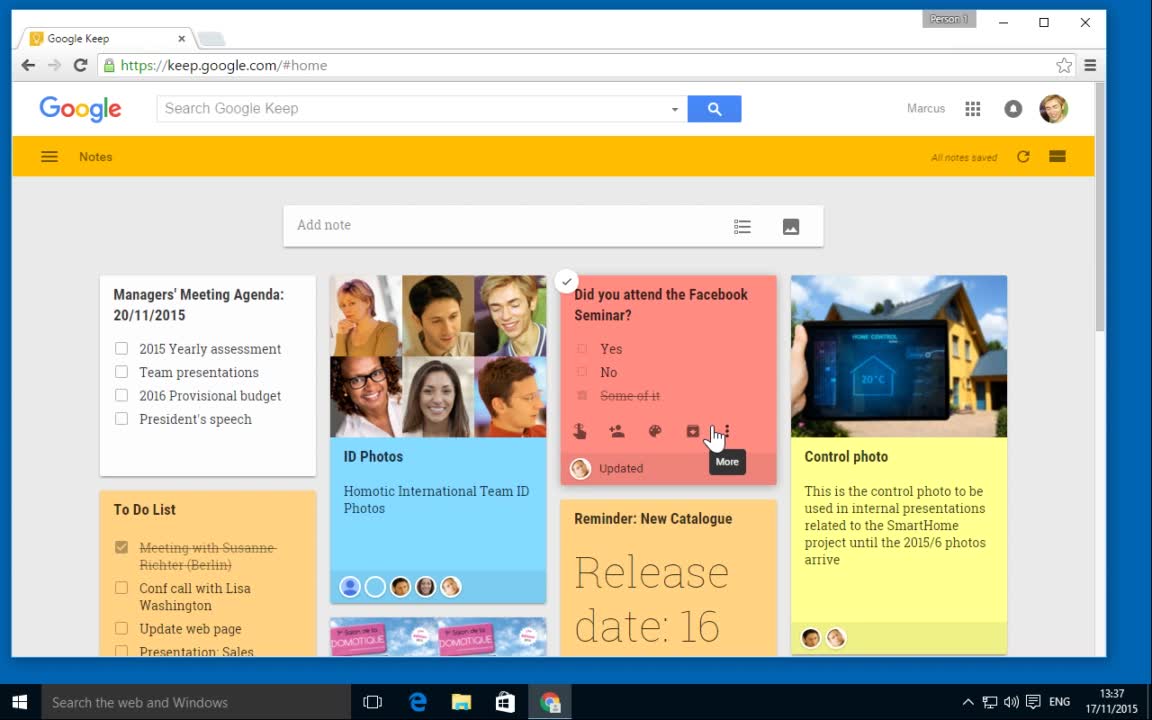The image size is (1152, 720).
Task: Open Google notifications bell
Action: [x=1013, y=109]
